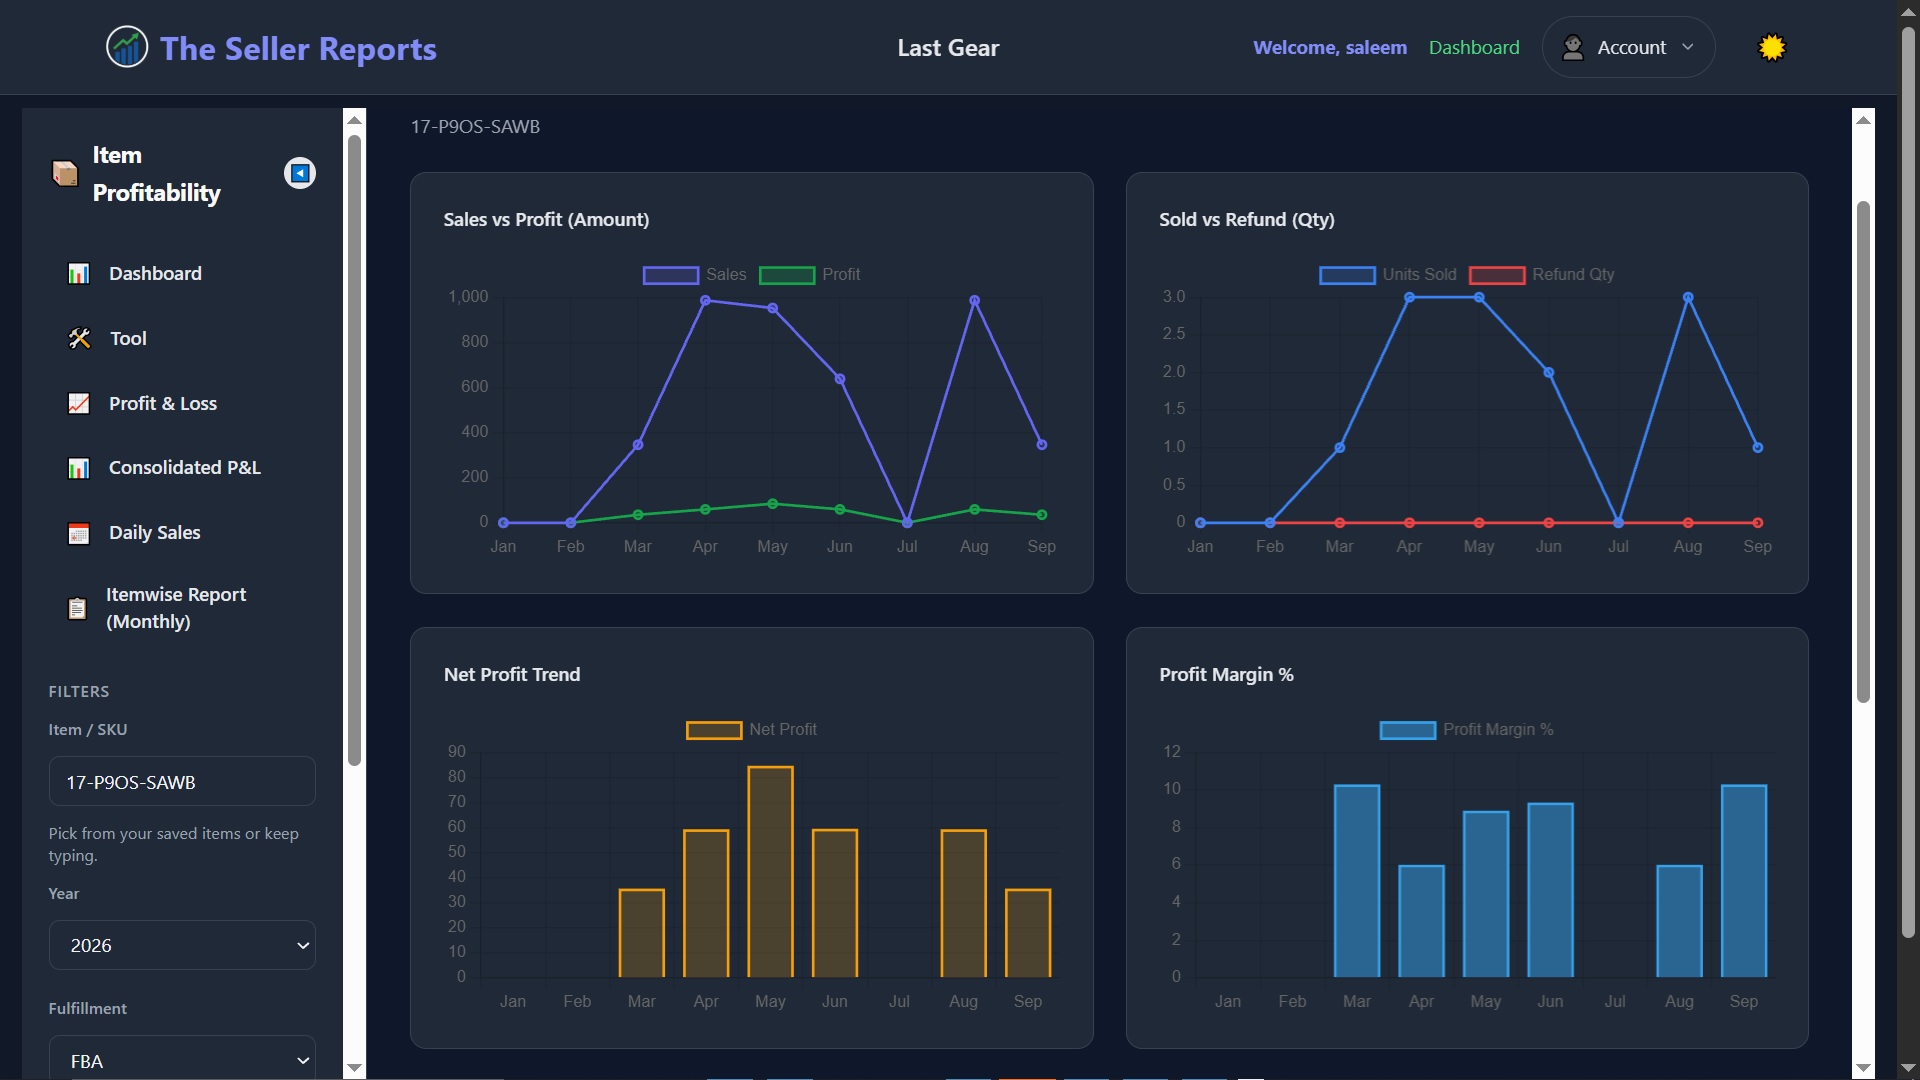Image resolution: width=1920 pixels, height=1080 pixels.
Task: Click the Item / SKU input field
Action: (x=182, y=782)
